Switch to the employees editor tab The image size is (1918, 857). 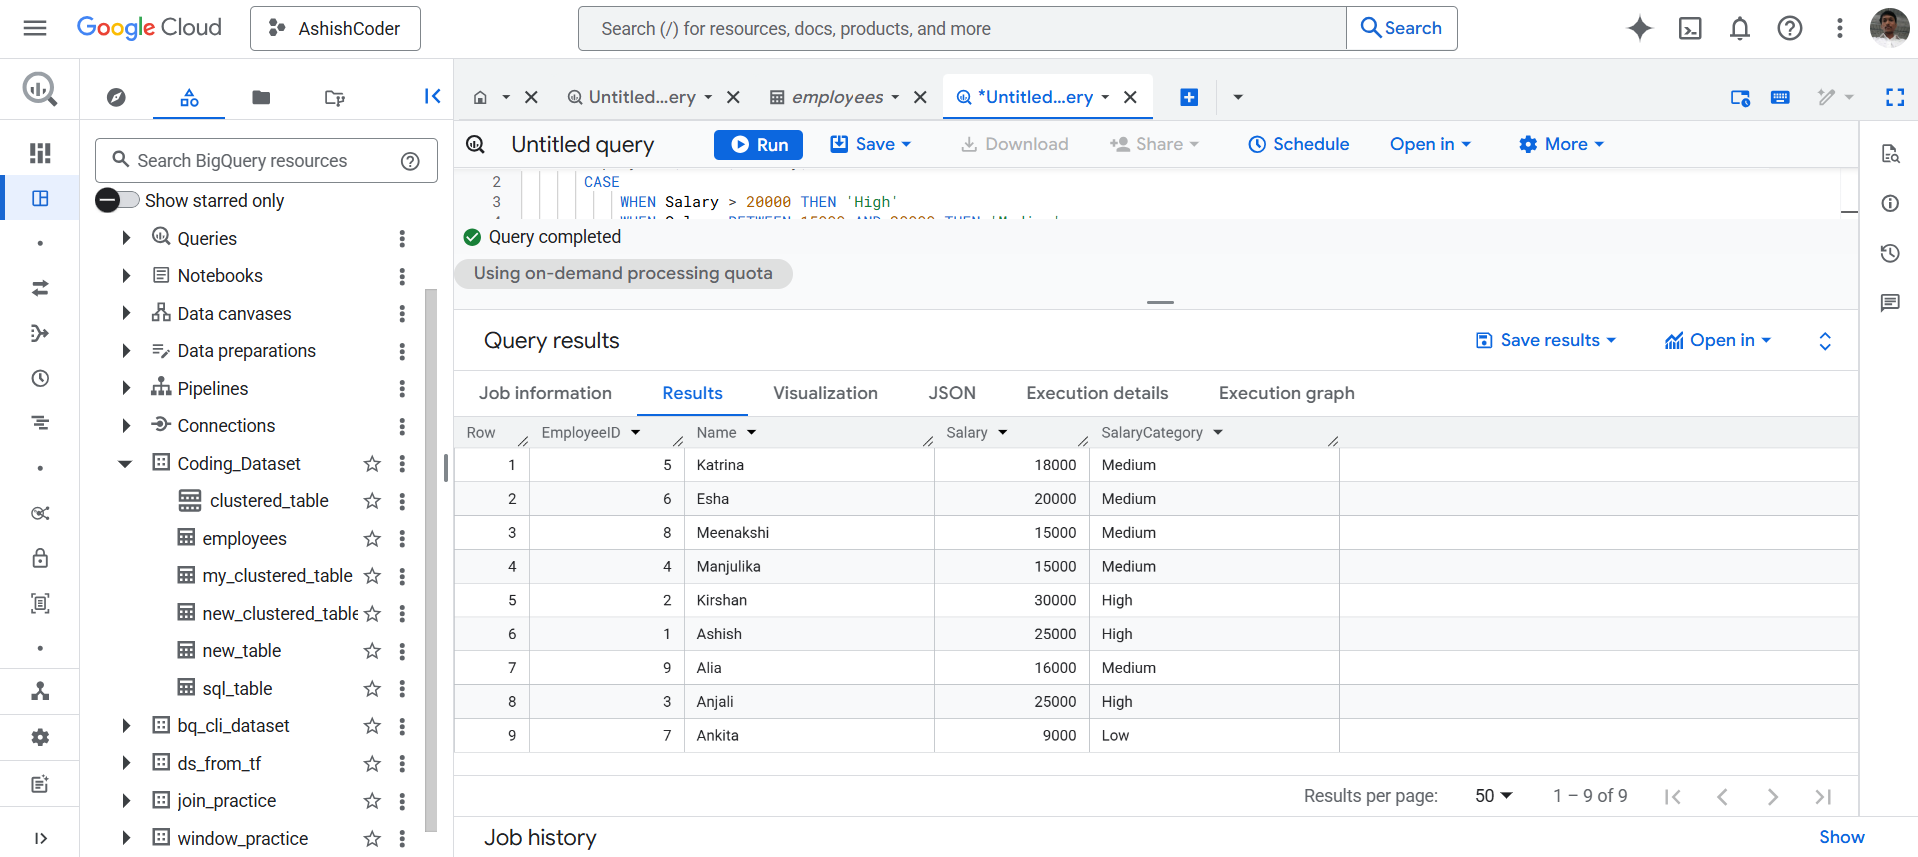836,97
